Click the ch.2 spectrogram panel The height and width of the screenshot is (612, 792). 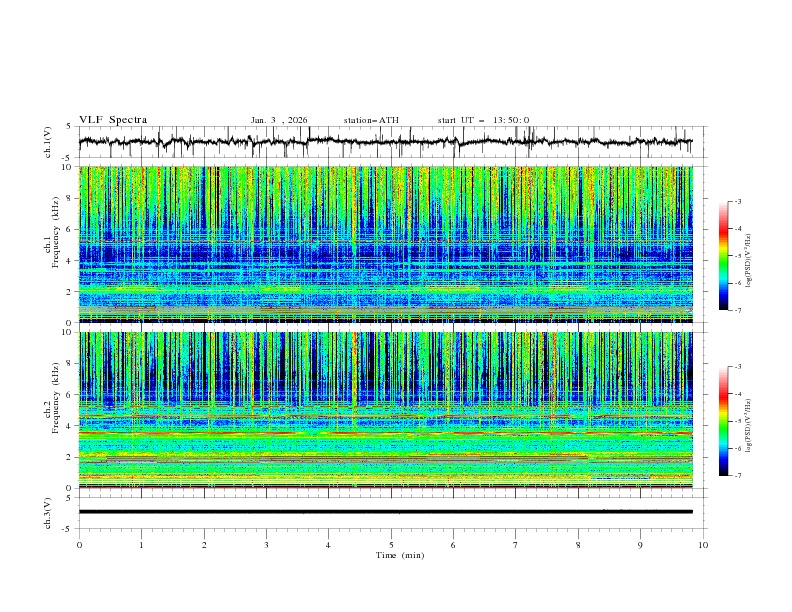point(385,410)
